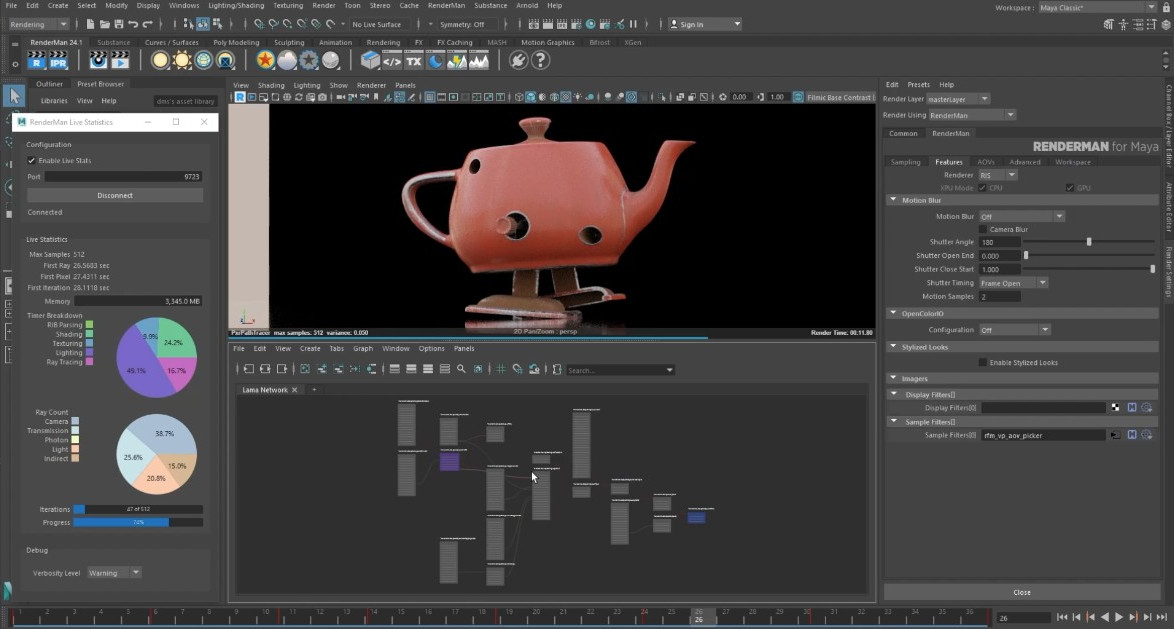The height and width of the screenshot is (629, 1174).
Task: Switch to the AOVs tab
Action: tap(986, 162)
